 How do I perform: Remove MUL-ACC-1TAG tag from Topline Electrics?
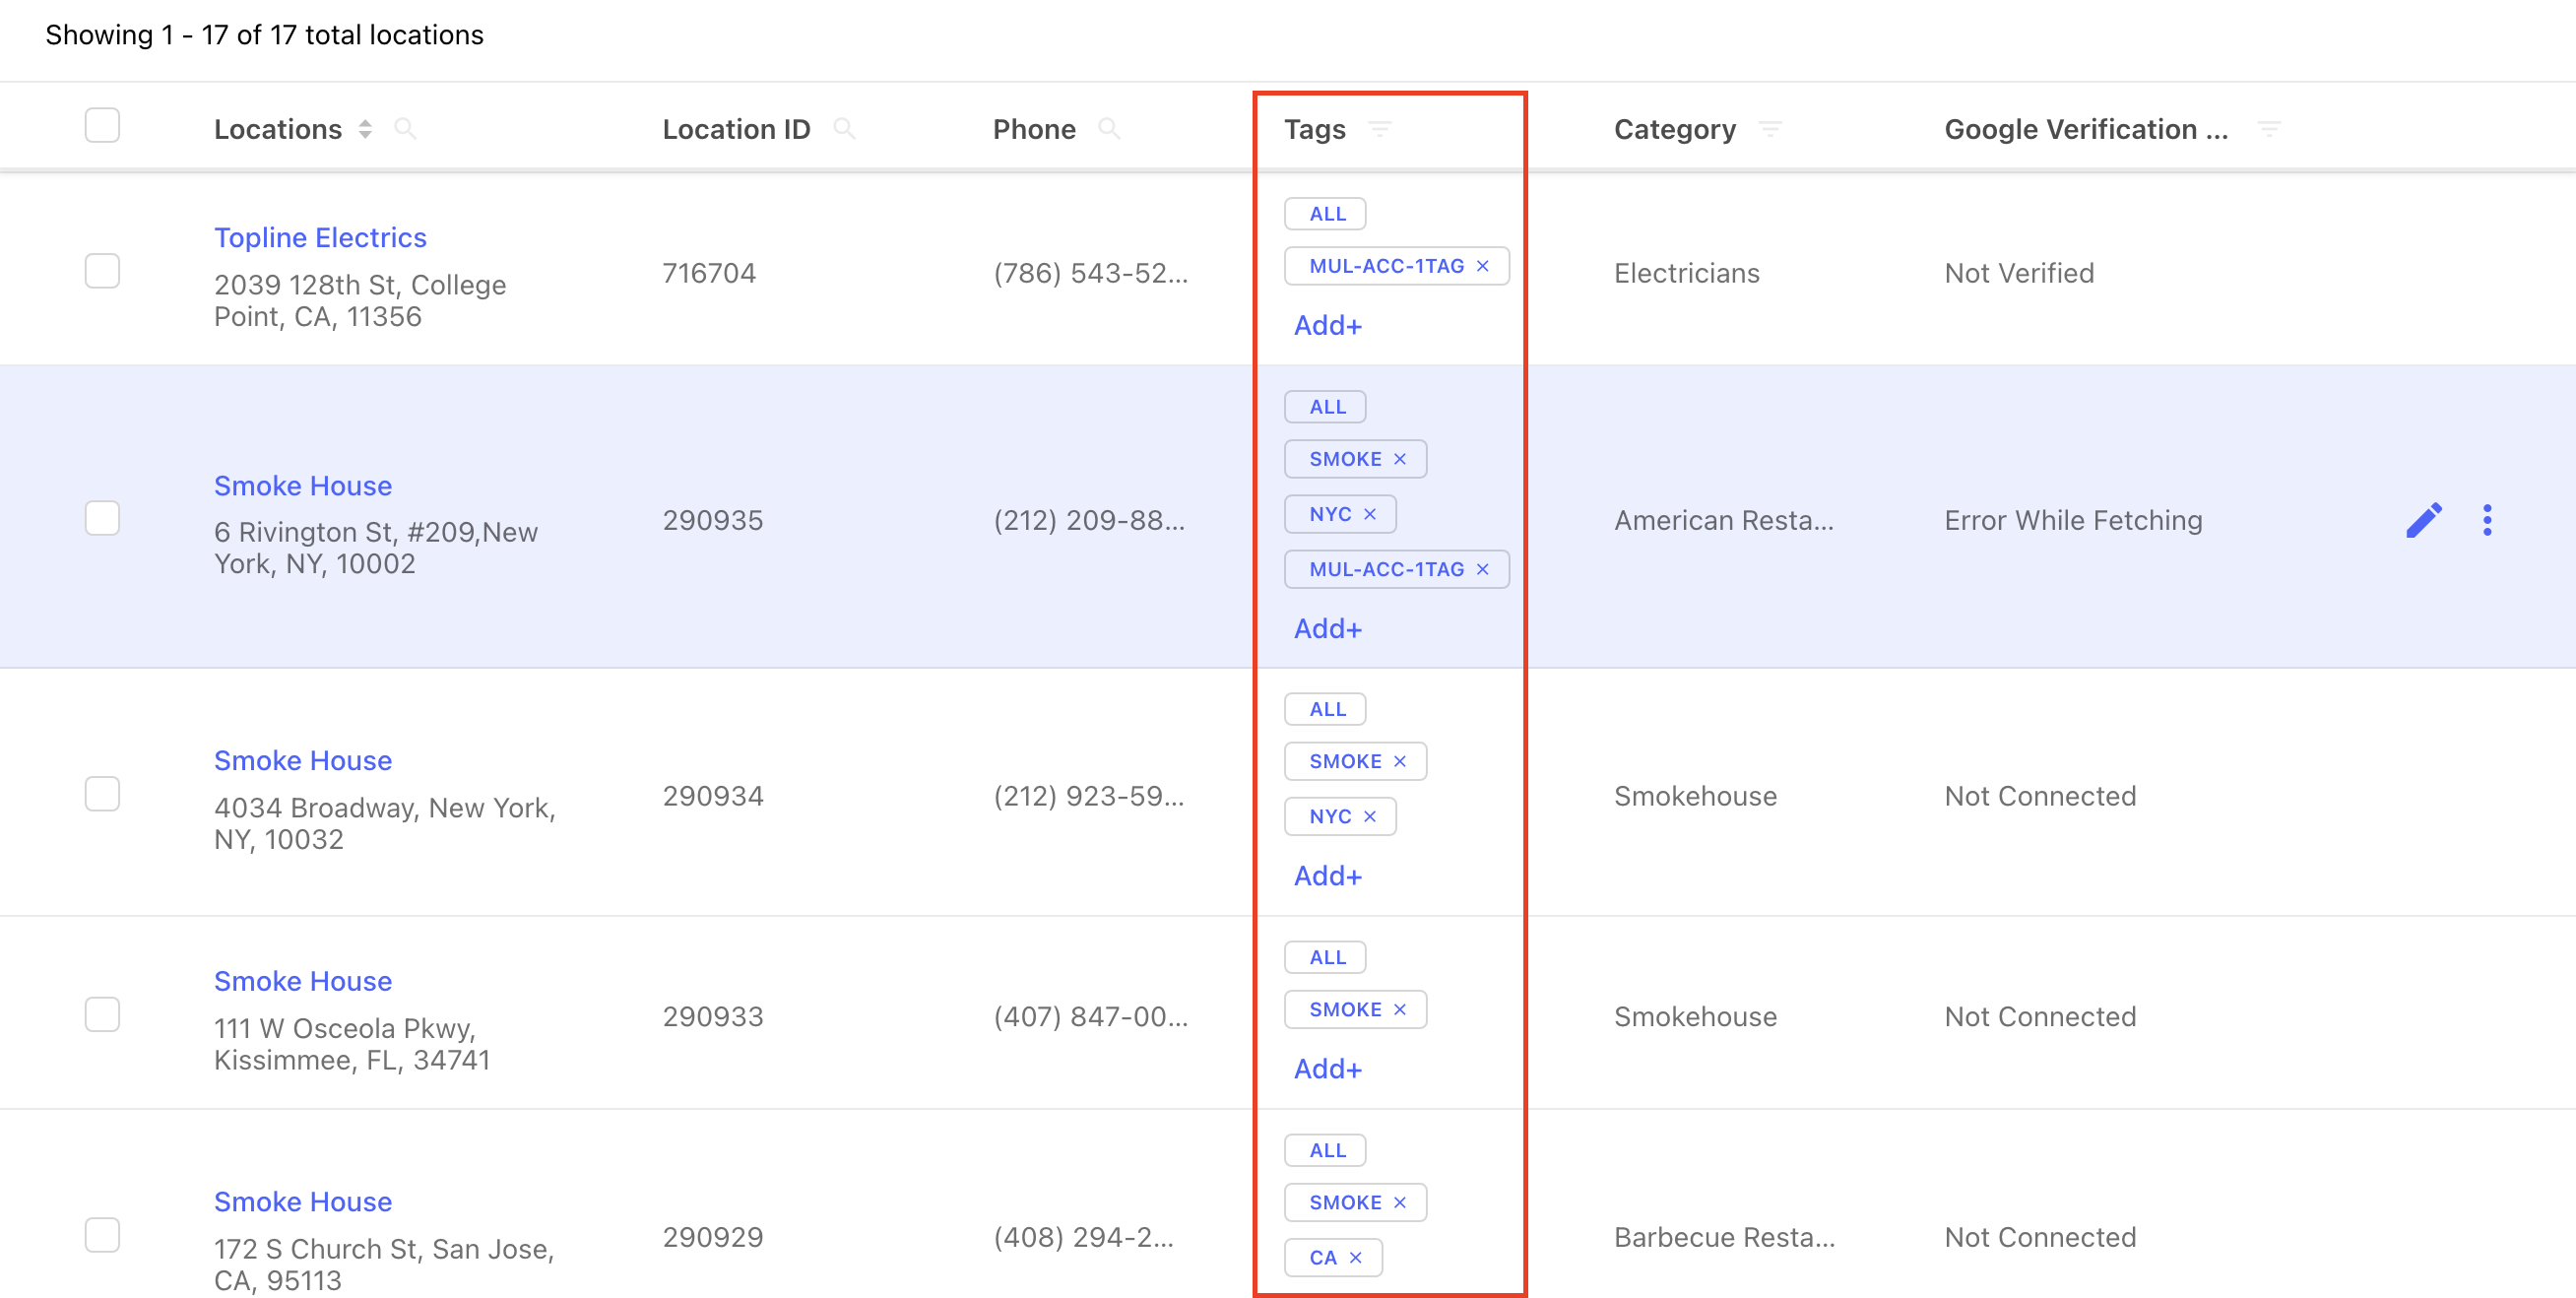(1483, 266)
